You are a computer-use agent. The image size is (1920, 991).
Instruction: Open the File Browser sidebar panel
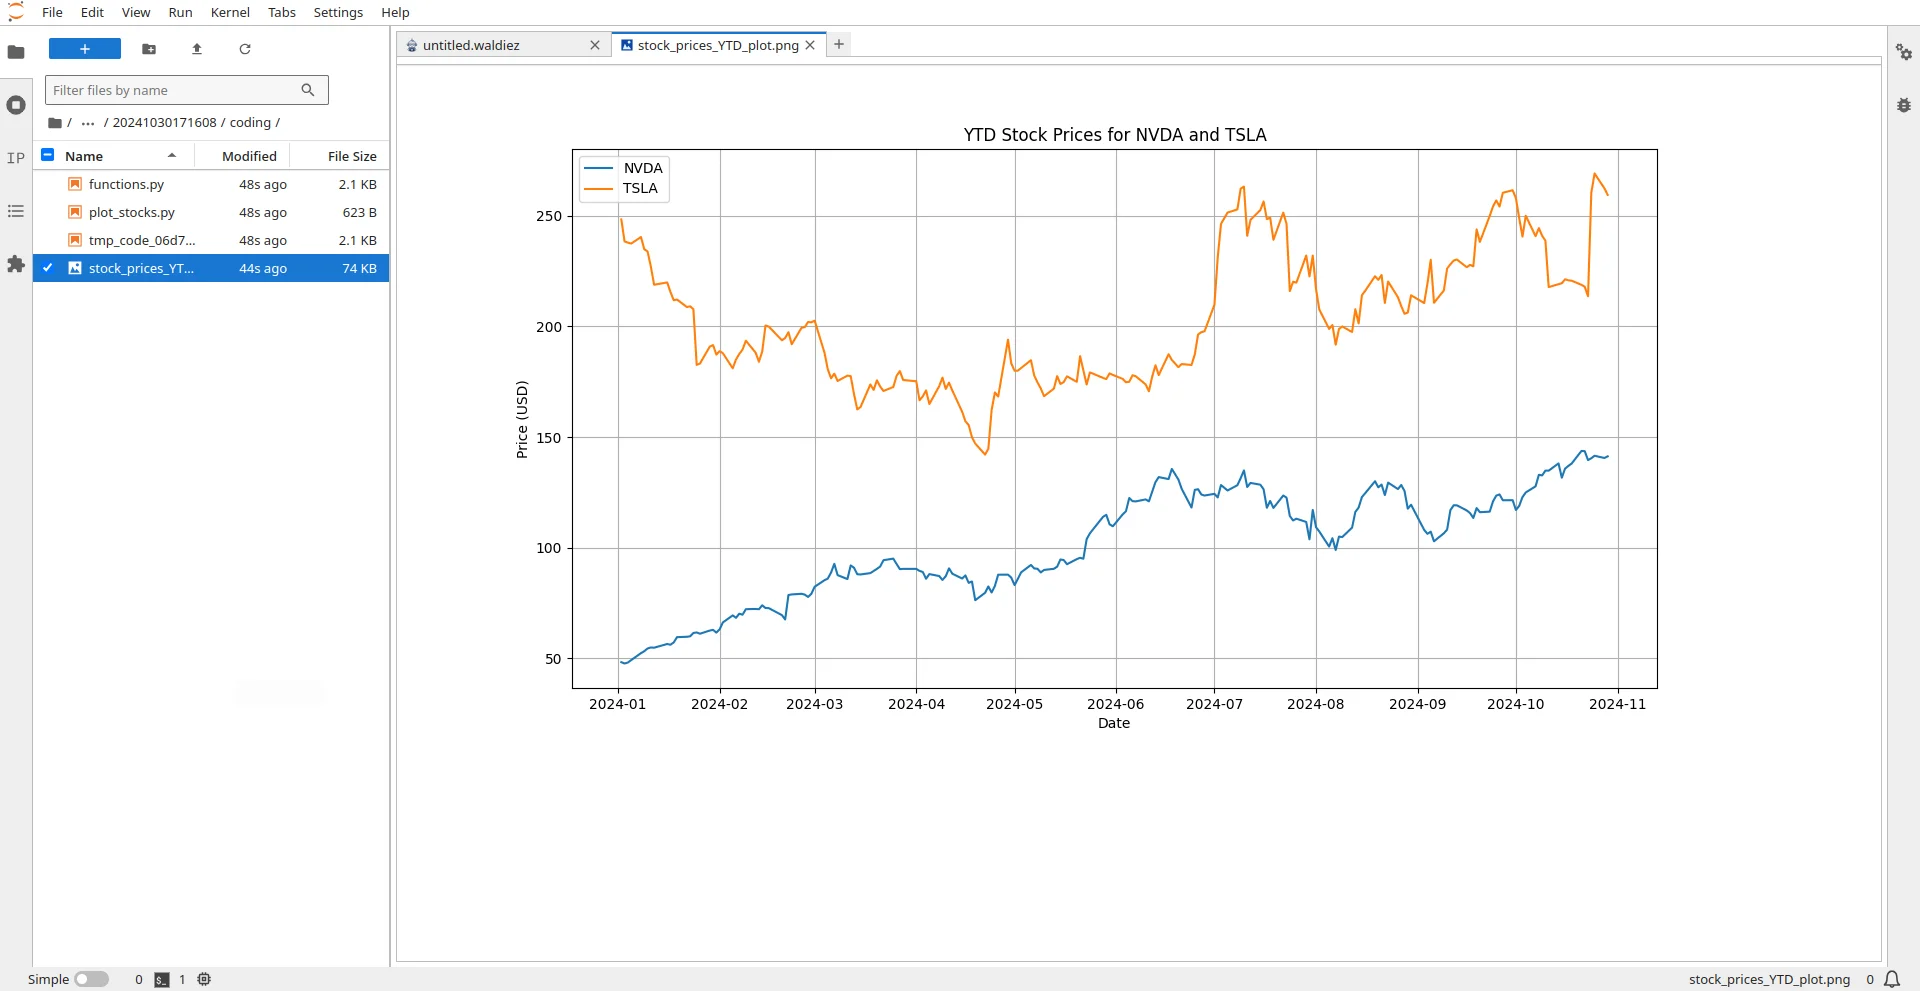tap(16, 52)
